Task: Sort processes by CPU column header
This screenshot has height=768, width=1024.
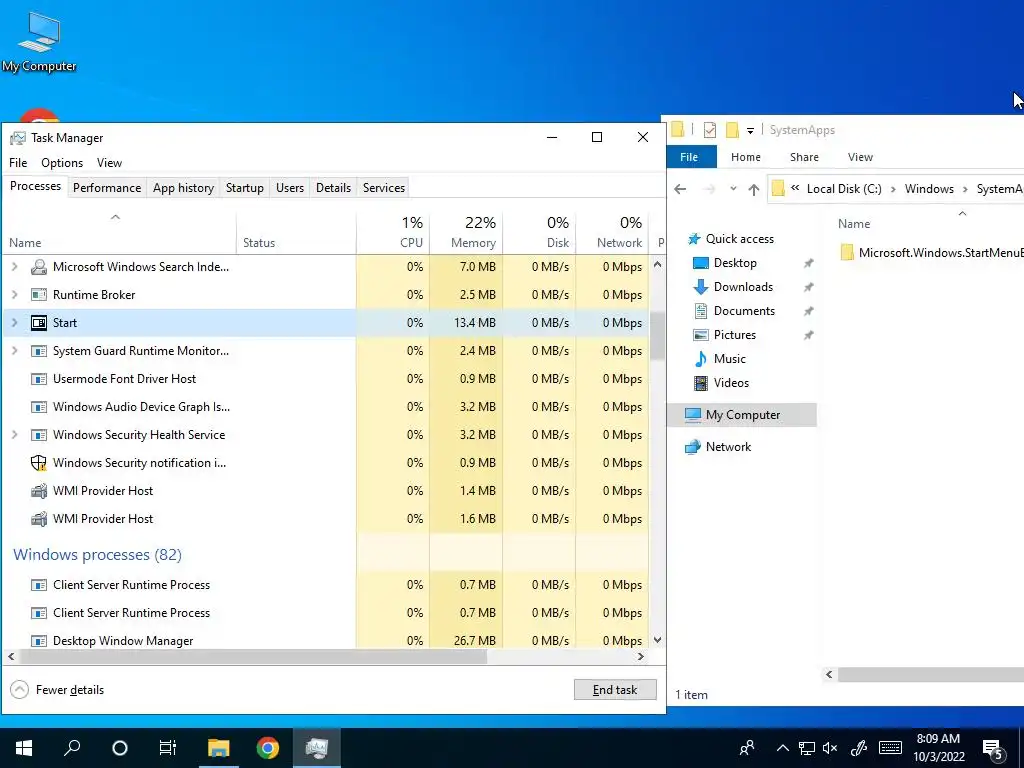Action: coord(393,232)
